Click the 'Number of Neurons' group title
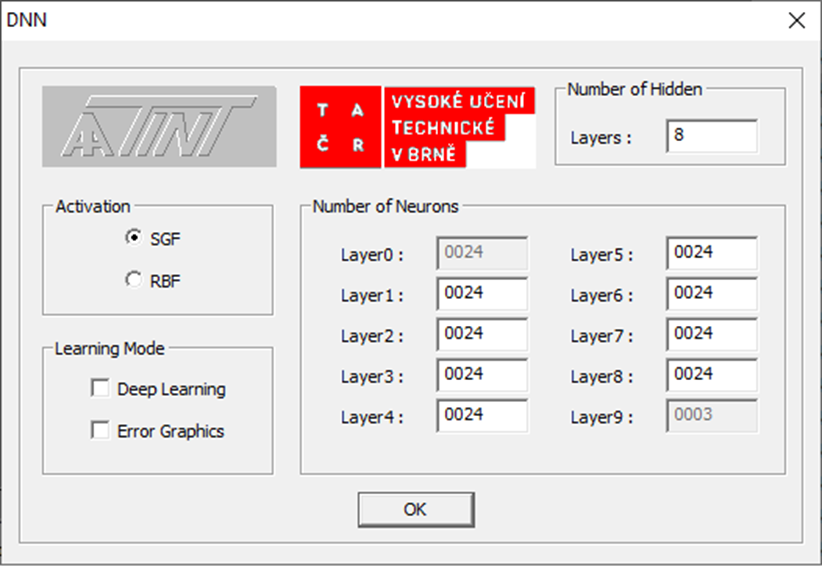This screenshot has height=567, width=822. 385,206
